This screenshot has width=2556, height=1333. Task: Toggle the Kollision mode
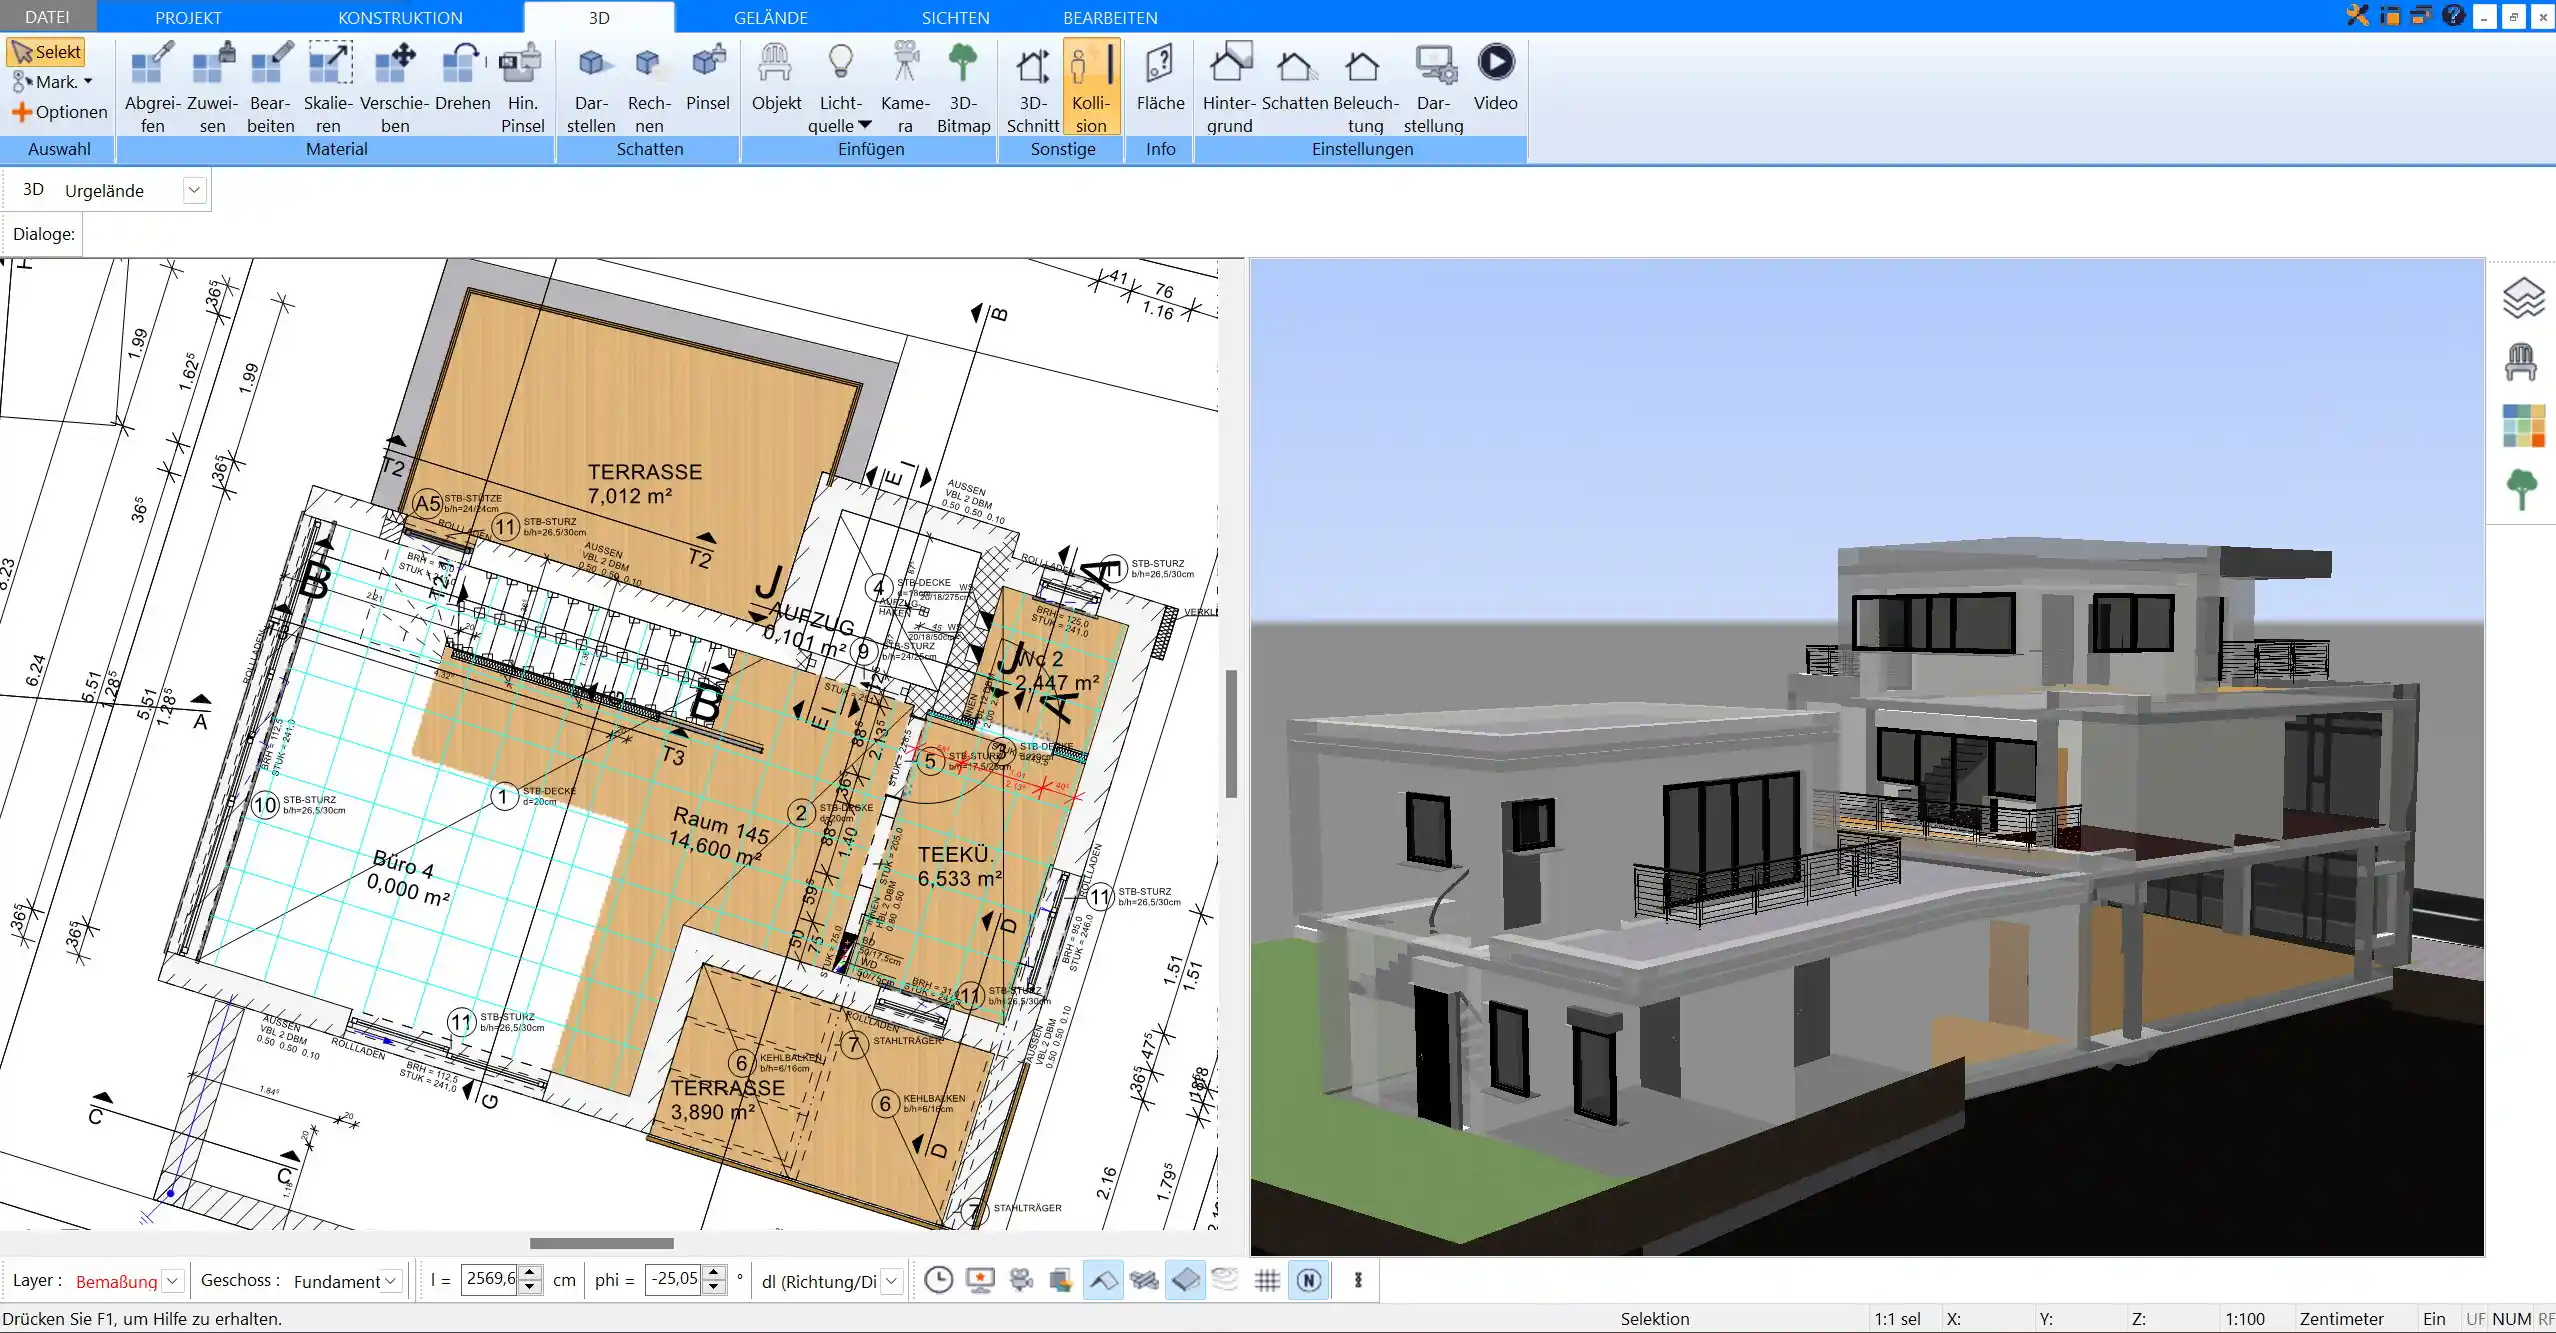1091,88
